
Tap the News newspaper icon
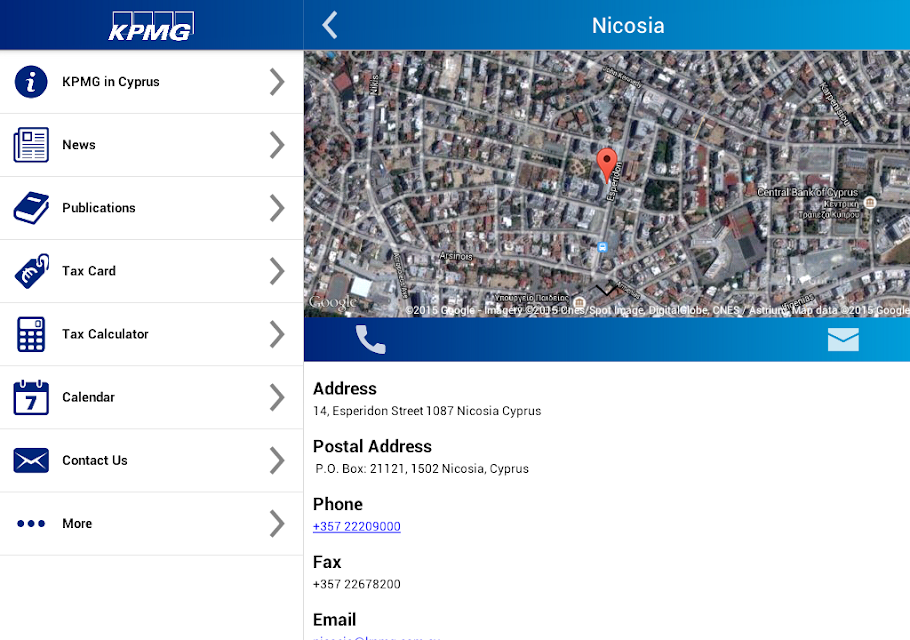tap(31, 144)
